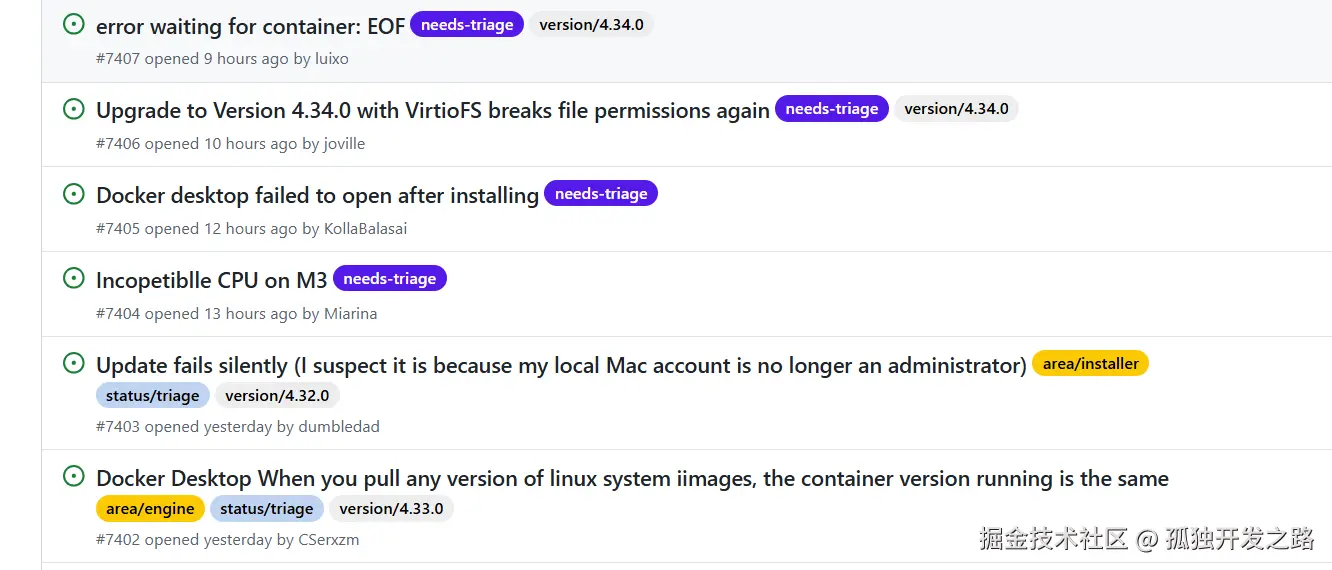
Task: Click open-issue icon beside "error waiting for container"
Action: tap(73, 24)
